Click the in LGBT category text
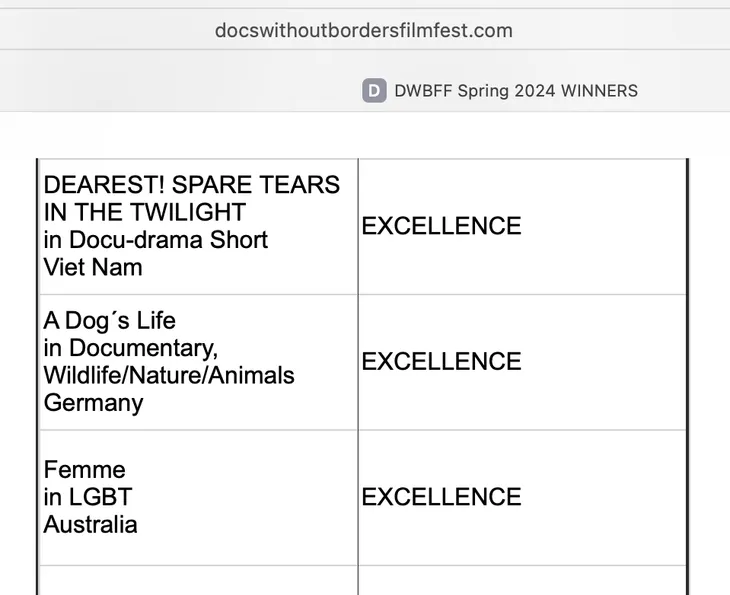Image resolution: width=730 pixels, height=595 pixels. click(x=88, y=497)
